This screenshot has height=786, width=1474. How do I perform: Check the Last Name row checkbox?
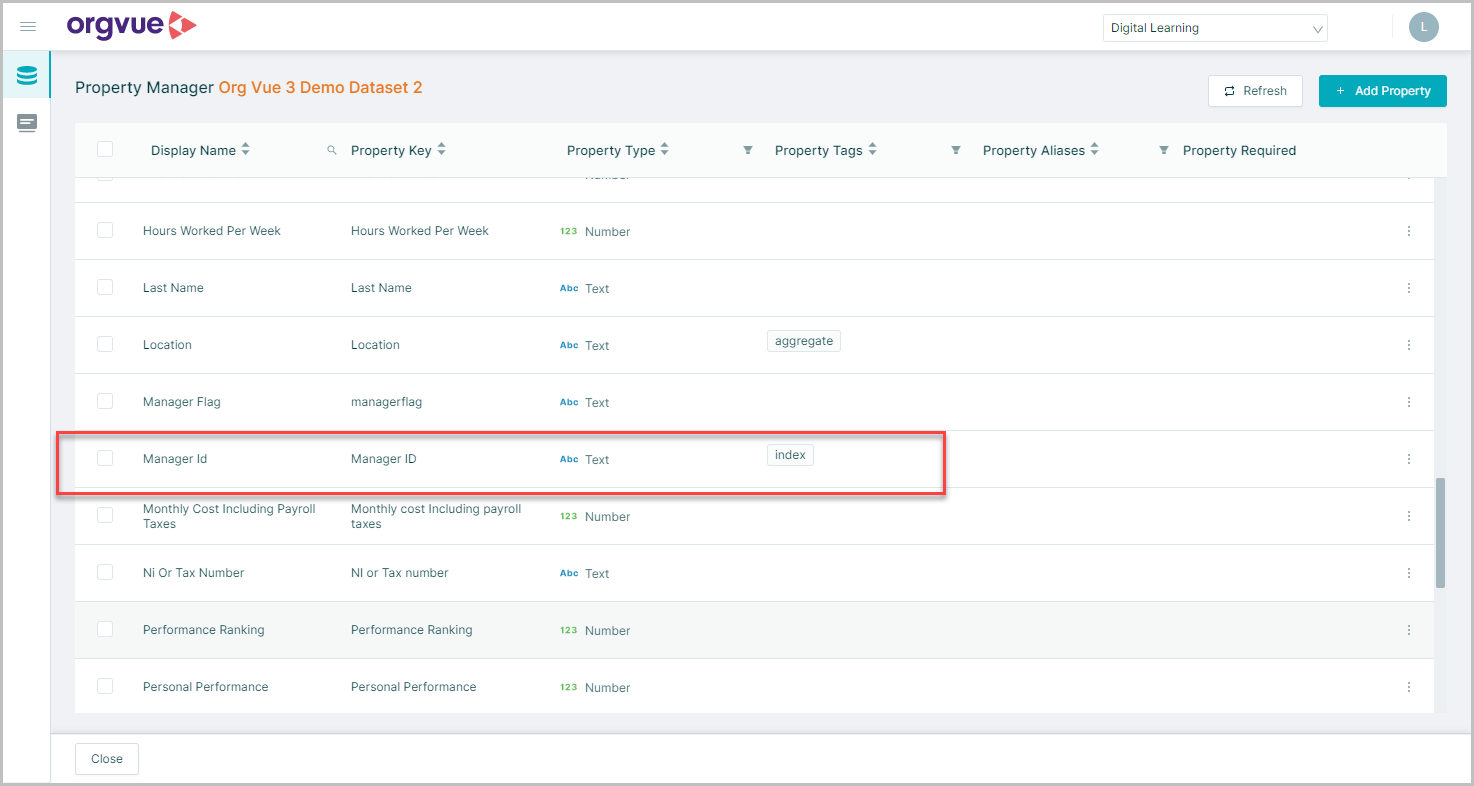[x=105, y=287]
